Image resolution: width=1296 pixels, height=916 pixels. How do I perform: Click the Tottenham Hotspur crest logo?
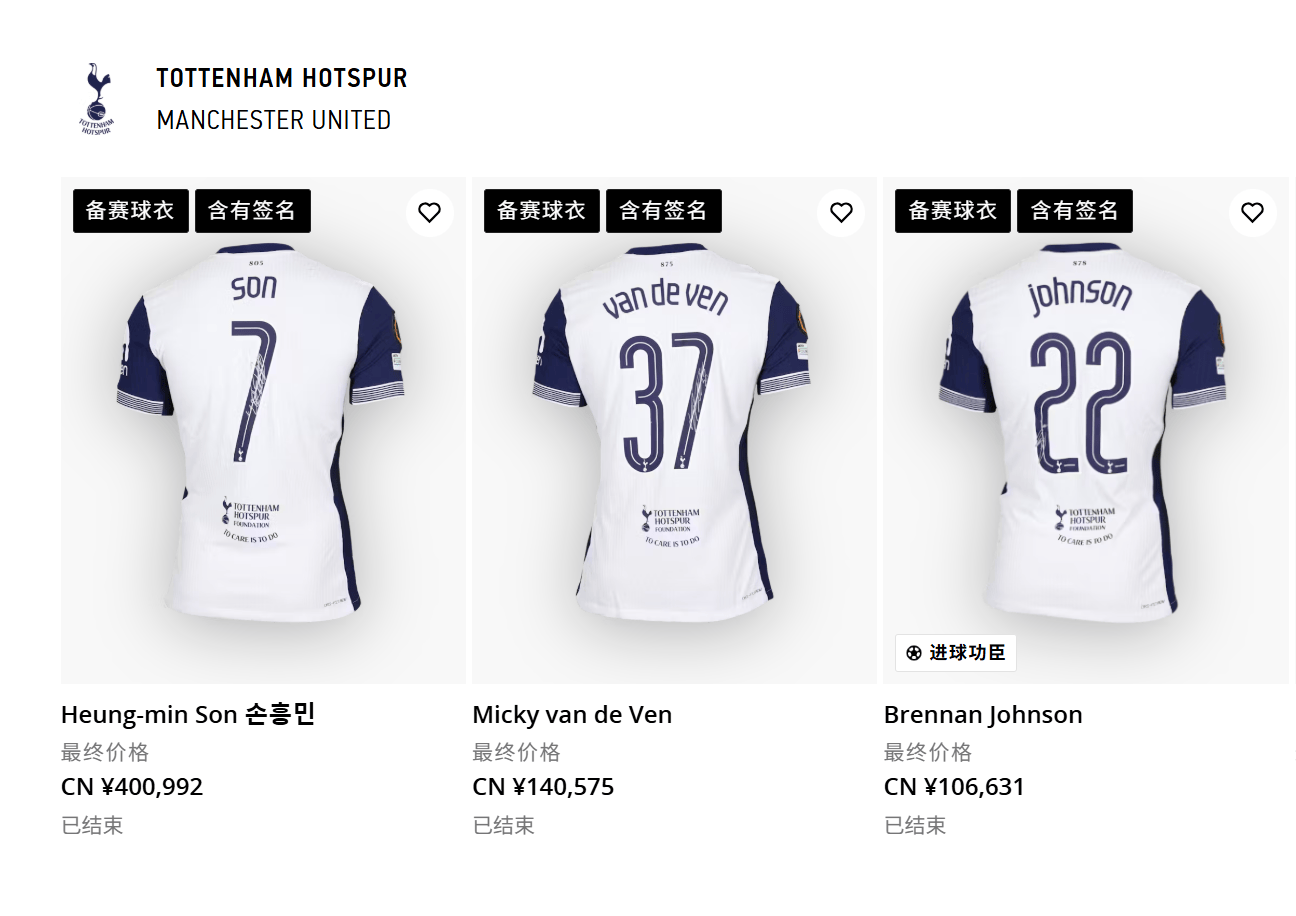click(x=97, y=98)
